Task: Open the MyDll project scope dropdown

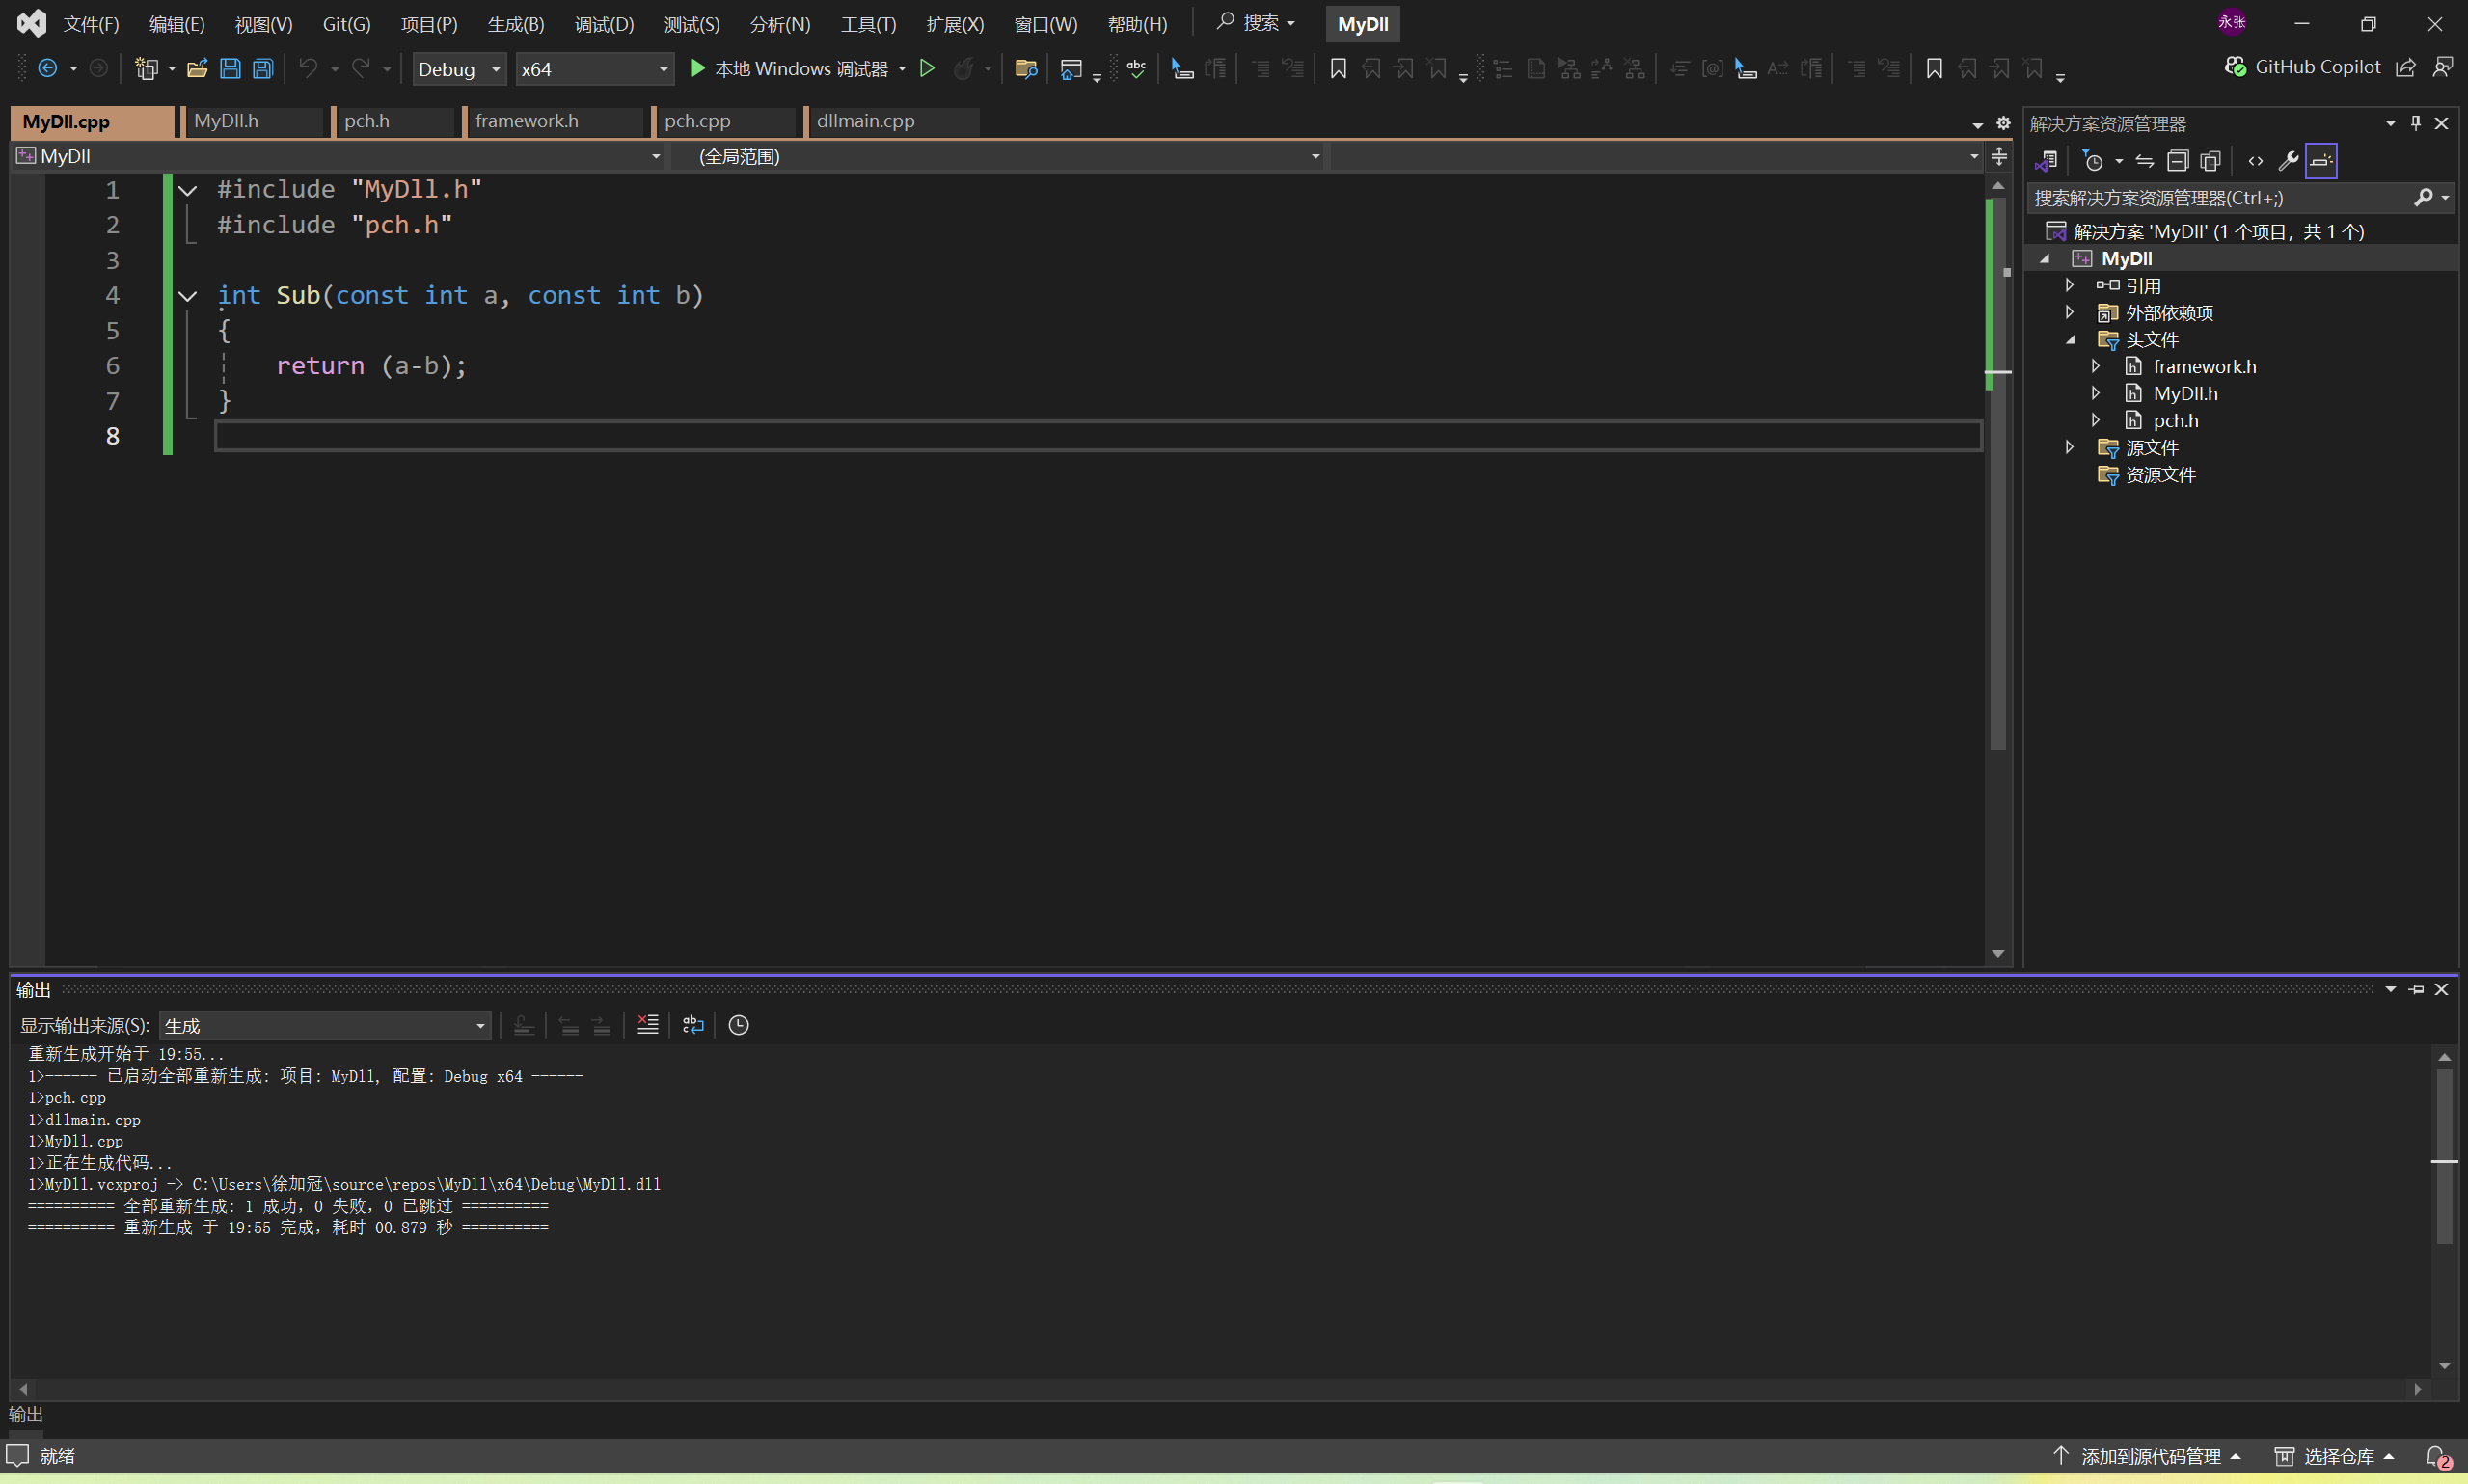Action: [338, 156]
